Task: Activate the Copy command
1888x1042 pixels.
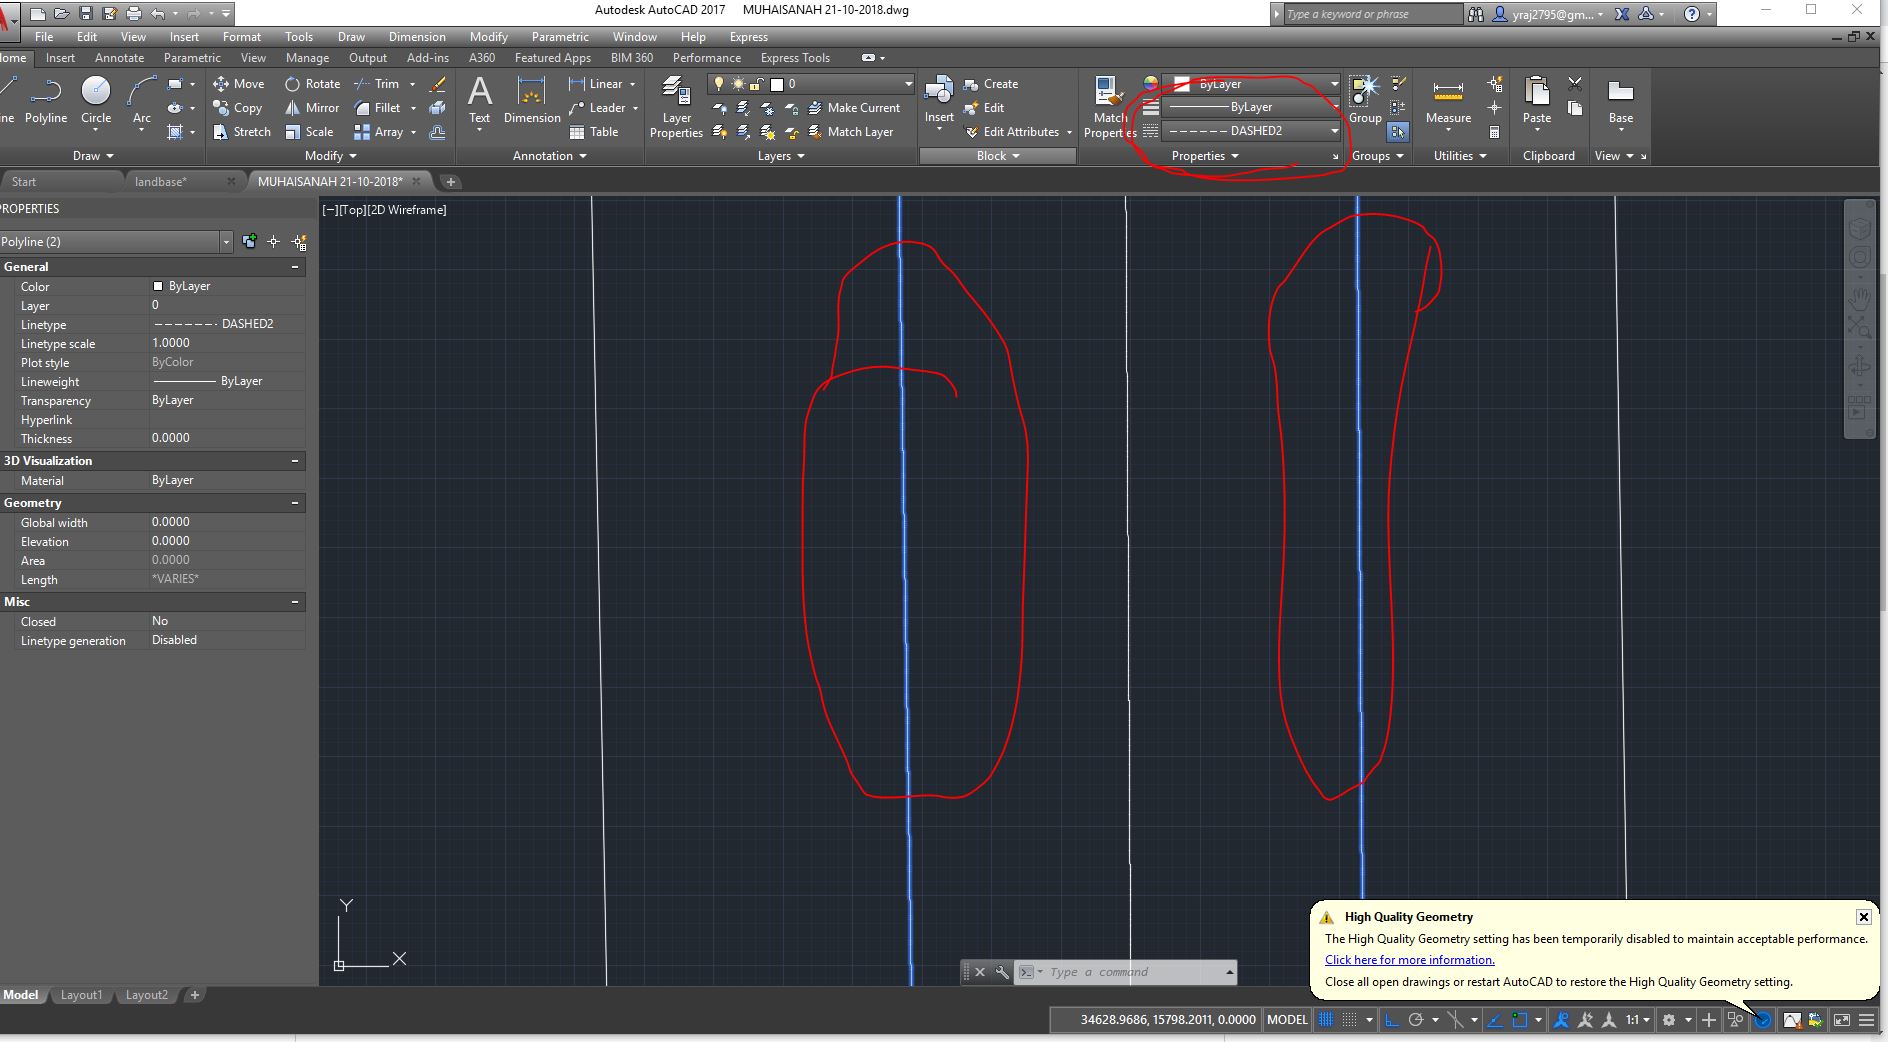Action: pyautogui.click(x=237, y=108)
